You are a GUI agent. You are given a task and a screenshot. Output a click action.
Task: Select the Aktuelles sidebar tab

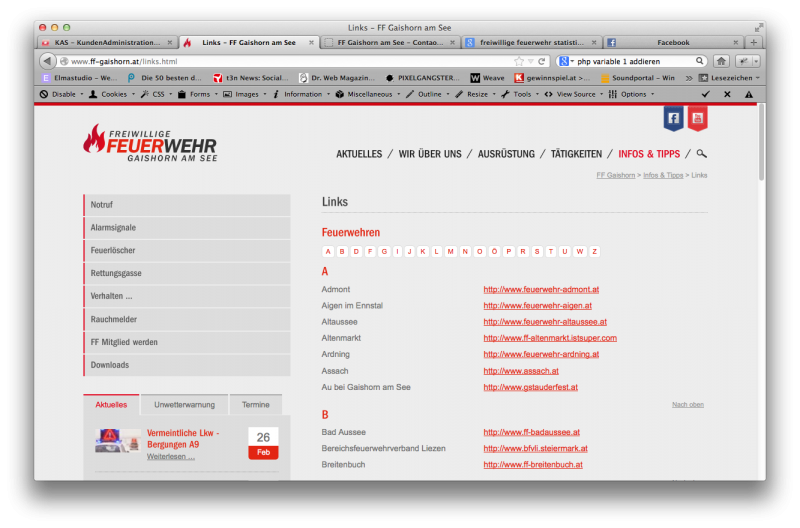(x=111, y=405)
